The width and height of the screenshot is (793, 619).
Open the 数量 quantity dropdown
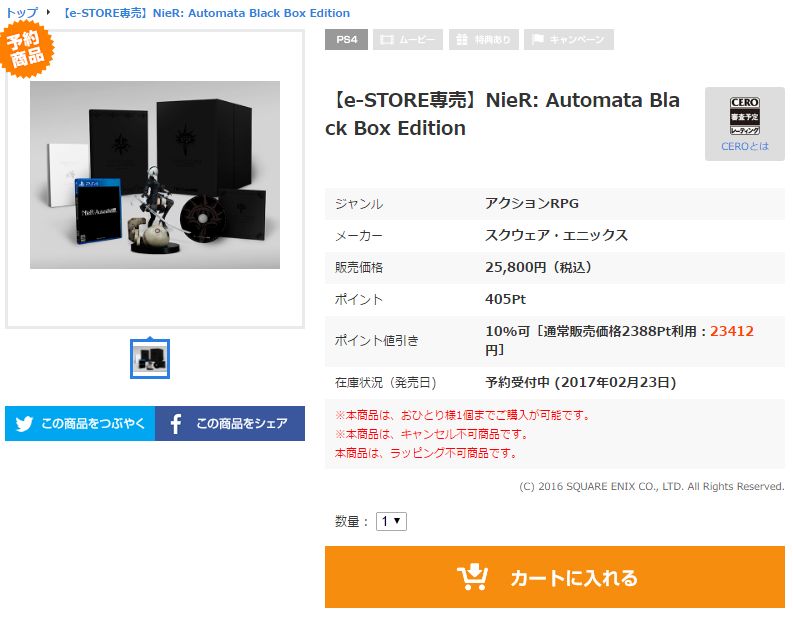[391, 521]
